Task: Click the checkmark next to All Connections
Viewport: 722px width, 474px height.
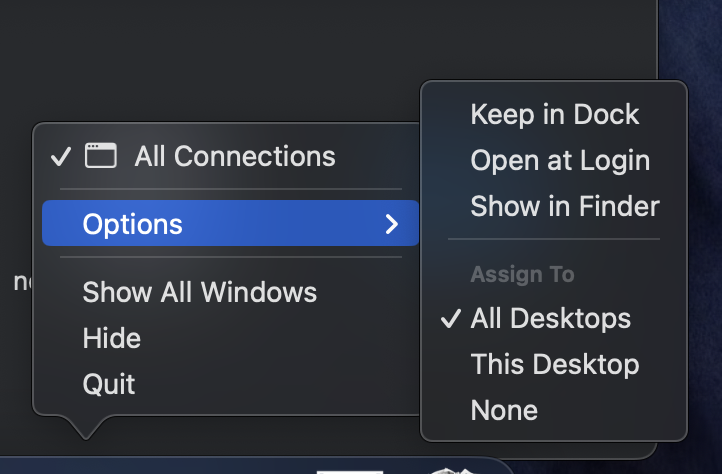Action: [x=61, y=156]
